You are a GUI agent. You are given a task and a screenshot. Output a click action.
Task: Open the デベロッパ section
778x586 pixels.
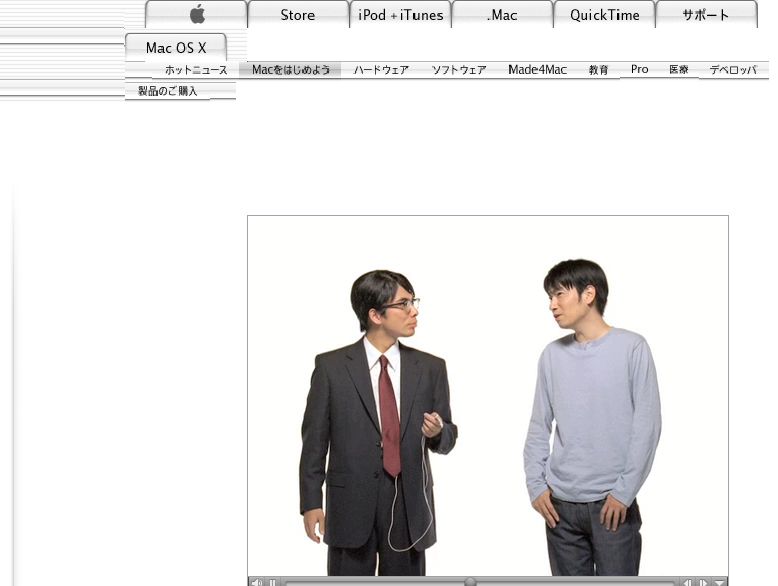[x=733, y=70]
